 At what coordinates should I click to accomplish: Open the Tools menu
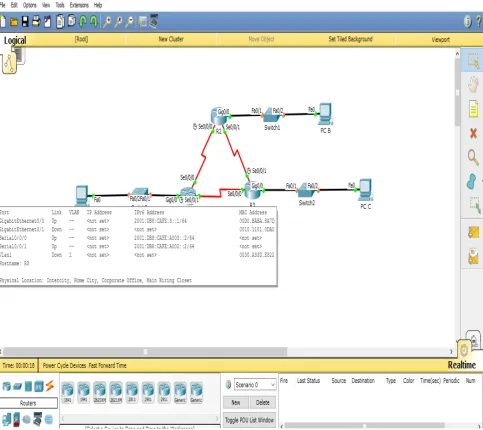point(60,5)
